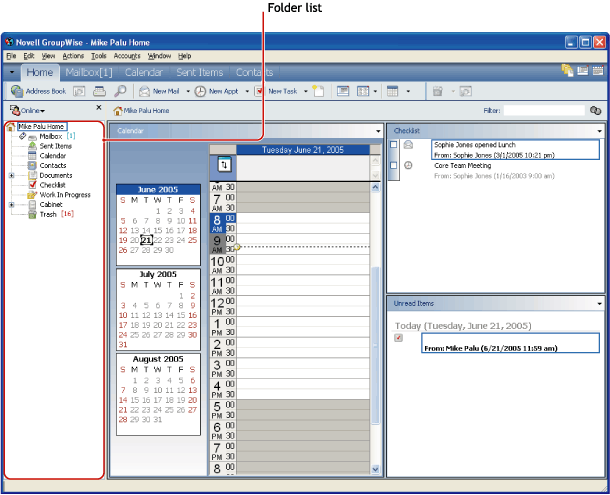The height and width of the screenshot is (495, 610).
Task: Select the 10:00 AM time slot
Action: click(x=303, y=260)
